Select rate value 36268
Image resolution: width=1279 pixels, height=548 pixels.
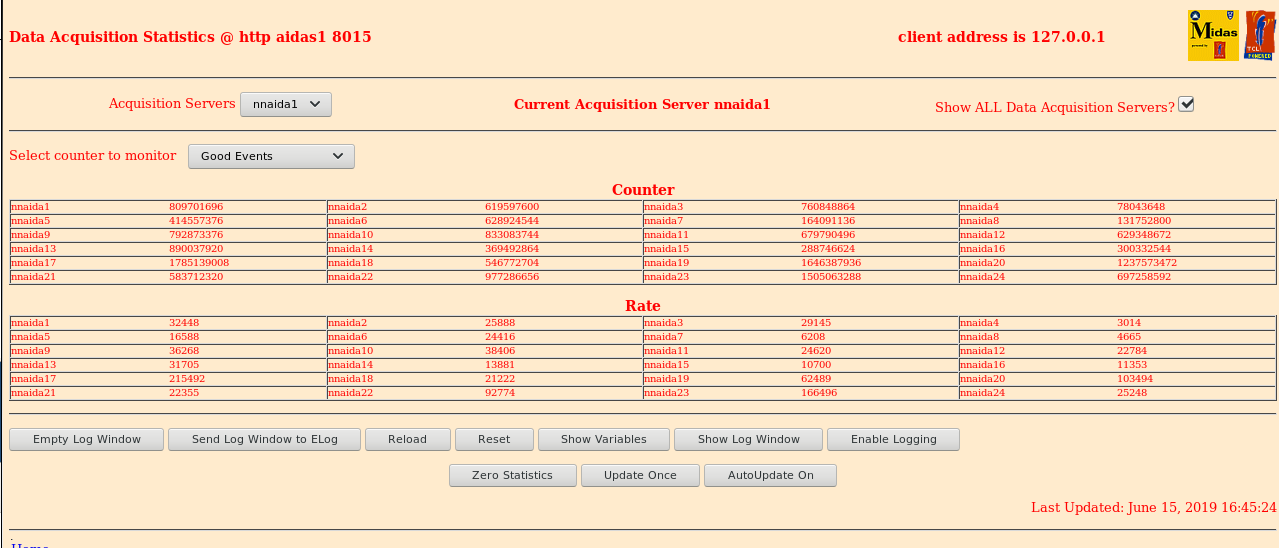click(184, 351)
